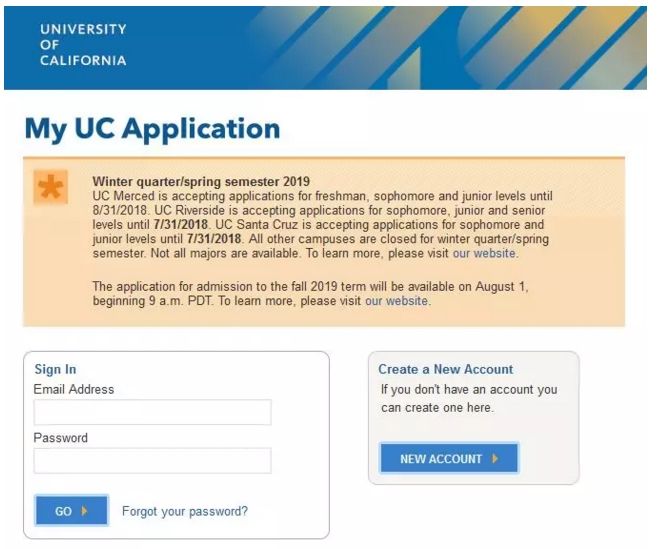Click the arrow icon on NEW ACCOUNT button

coord(496,459)
